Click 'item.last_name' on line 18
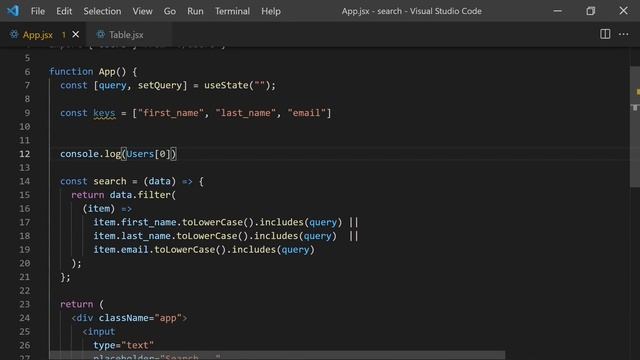Screen dimensions: 640x360 coord(132,236)
